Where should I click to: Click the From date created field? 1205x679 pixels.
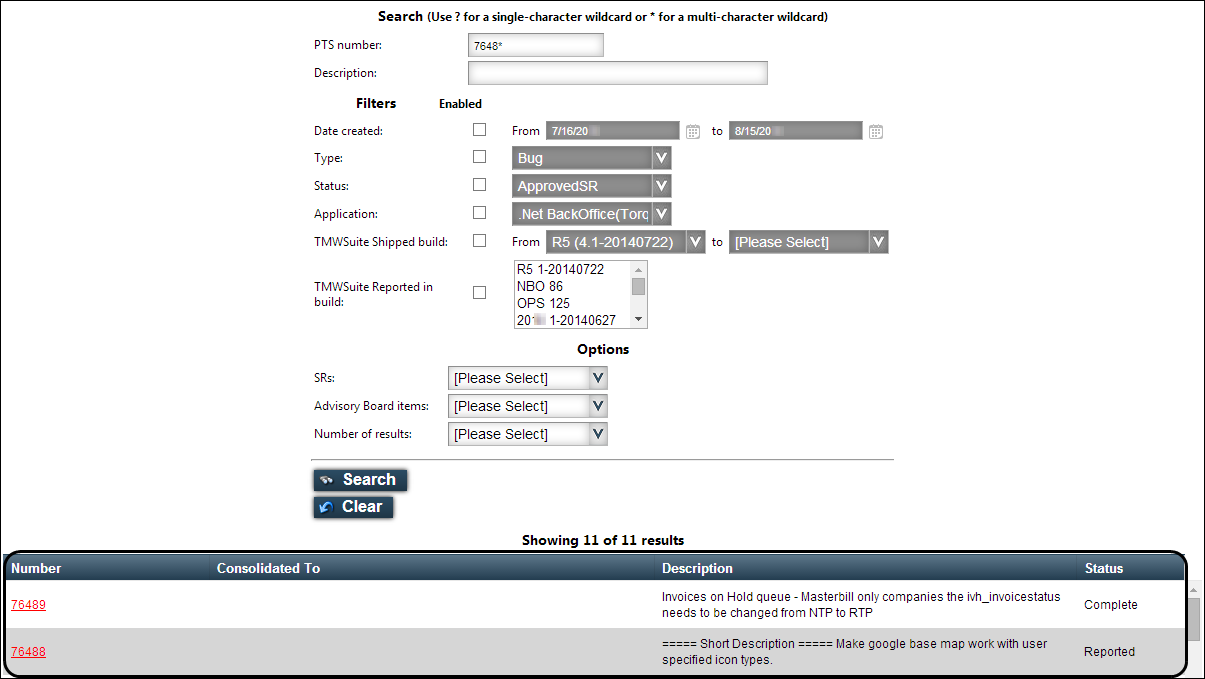pyautogui.click(x=613, y=131)
